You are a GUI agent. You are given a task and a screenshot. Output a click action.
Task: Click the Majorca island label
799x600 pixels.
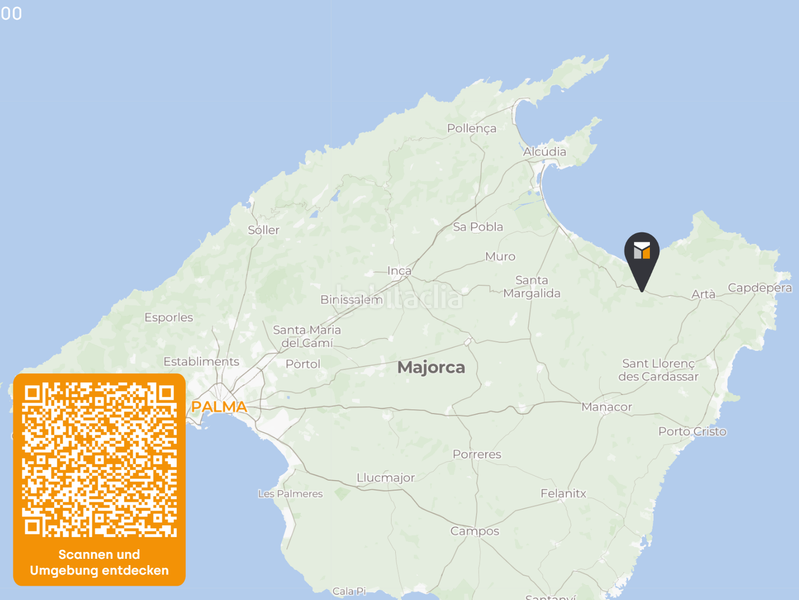[x=431, y=367]
